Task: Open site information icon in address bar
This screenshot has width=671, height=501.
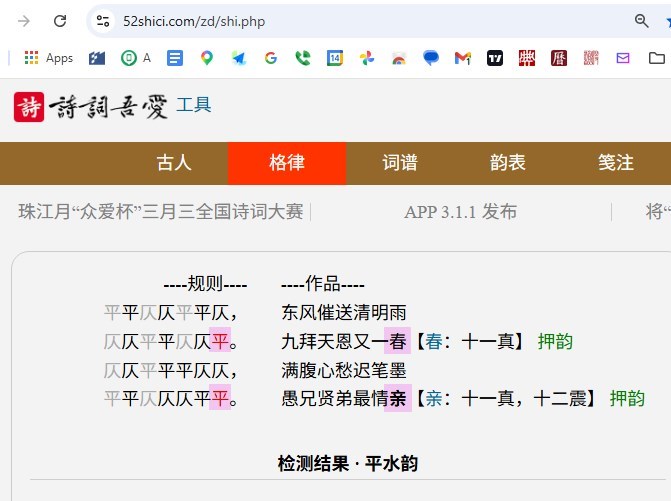Action: (103, 21)
